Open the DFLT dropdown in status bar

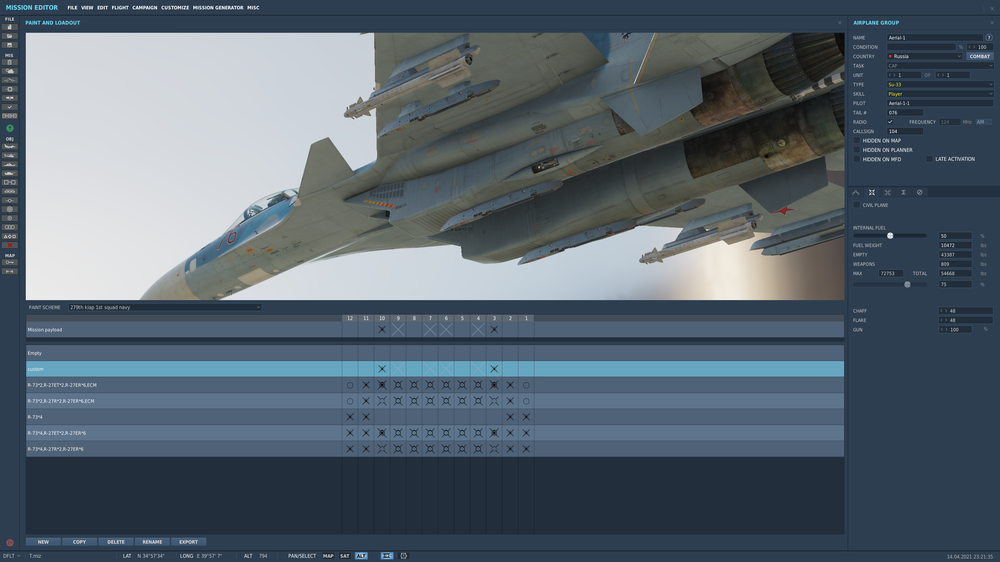[11, 556]
